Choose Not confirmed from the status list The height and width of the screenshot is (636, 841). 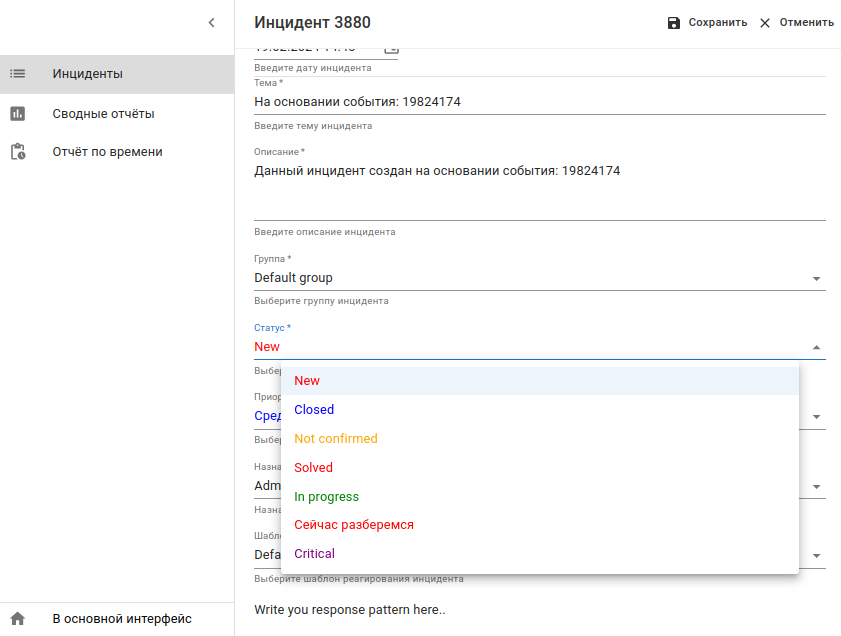[x=336, y=439]
